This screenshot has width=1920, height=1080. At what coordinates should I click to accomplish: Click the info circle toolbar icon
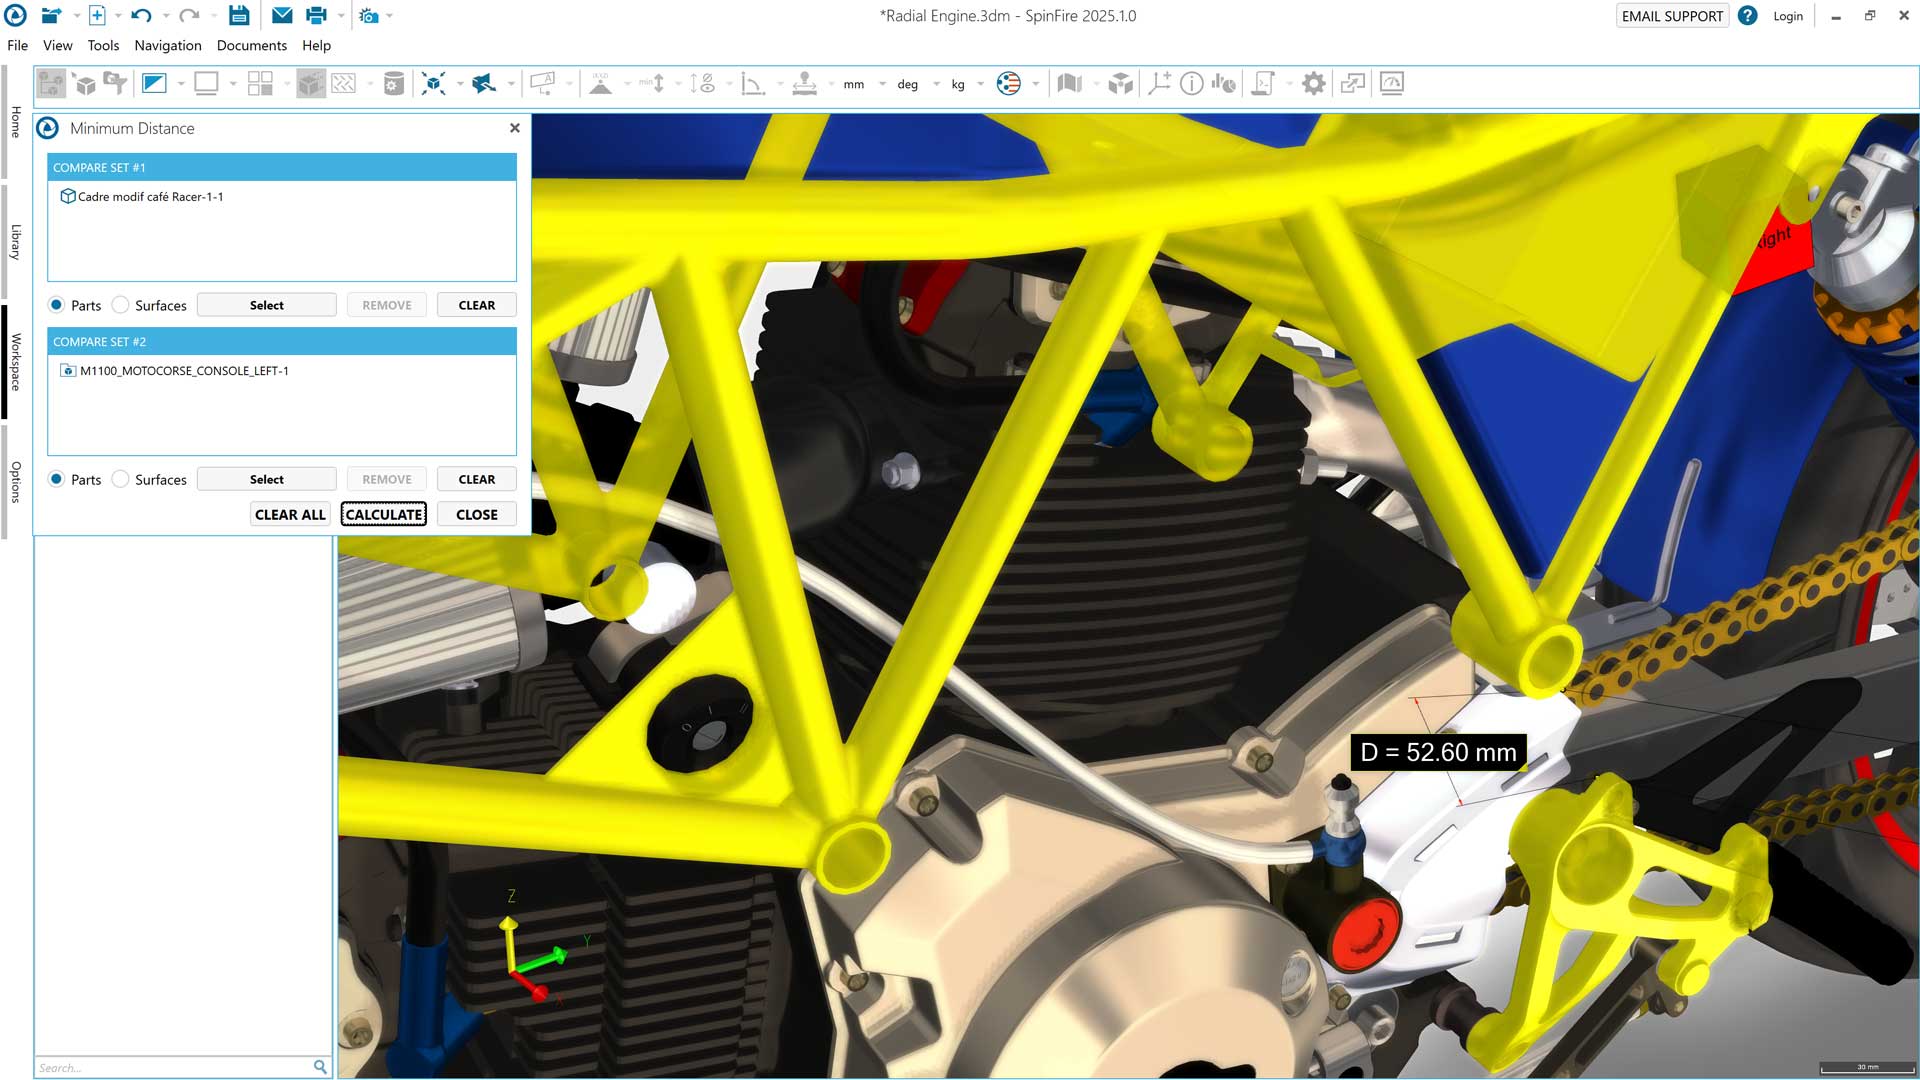click(x=1191, y=84)
